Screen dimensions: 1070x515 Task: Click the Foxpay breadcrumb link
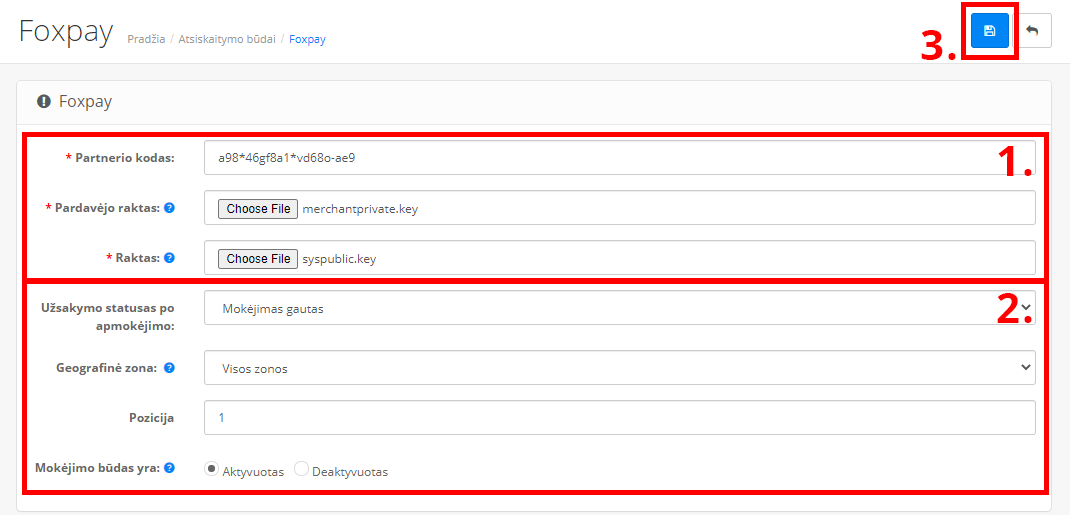[x=307, y=40]
